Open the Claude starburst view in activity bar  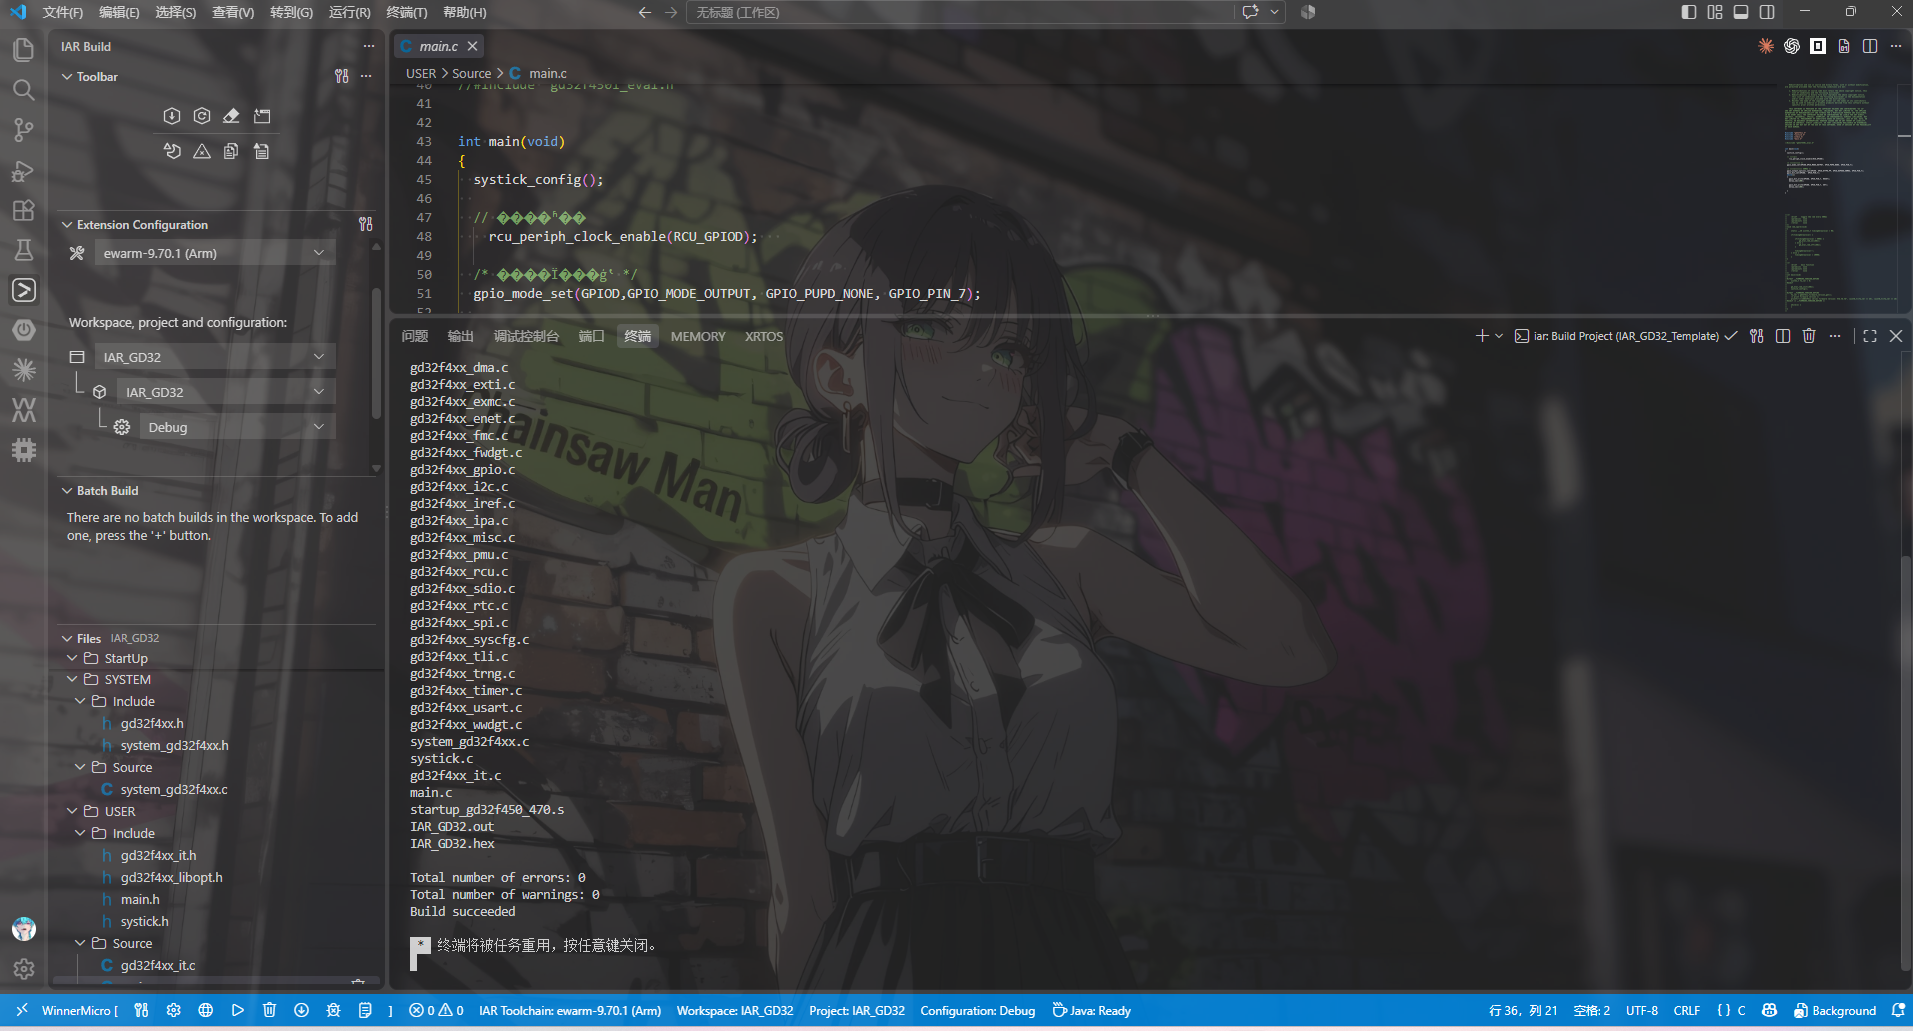click(x=23, y=370)
